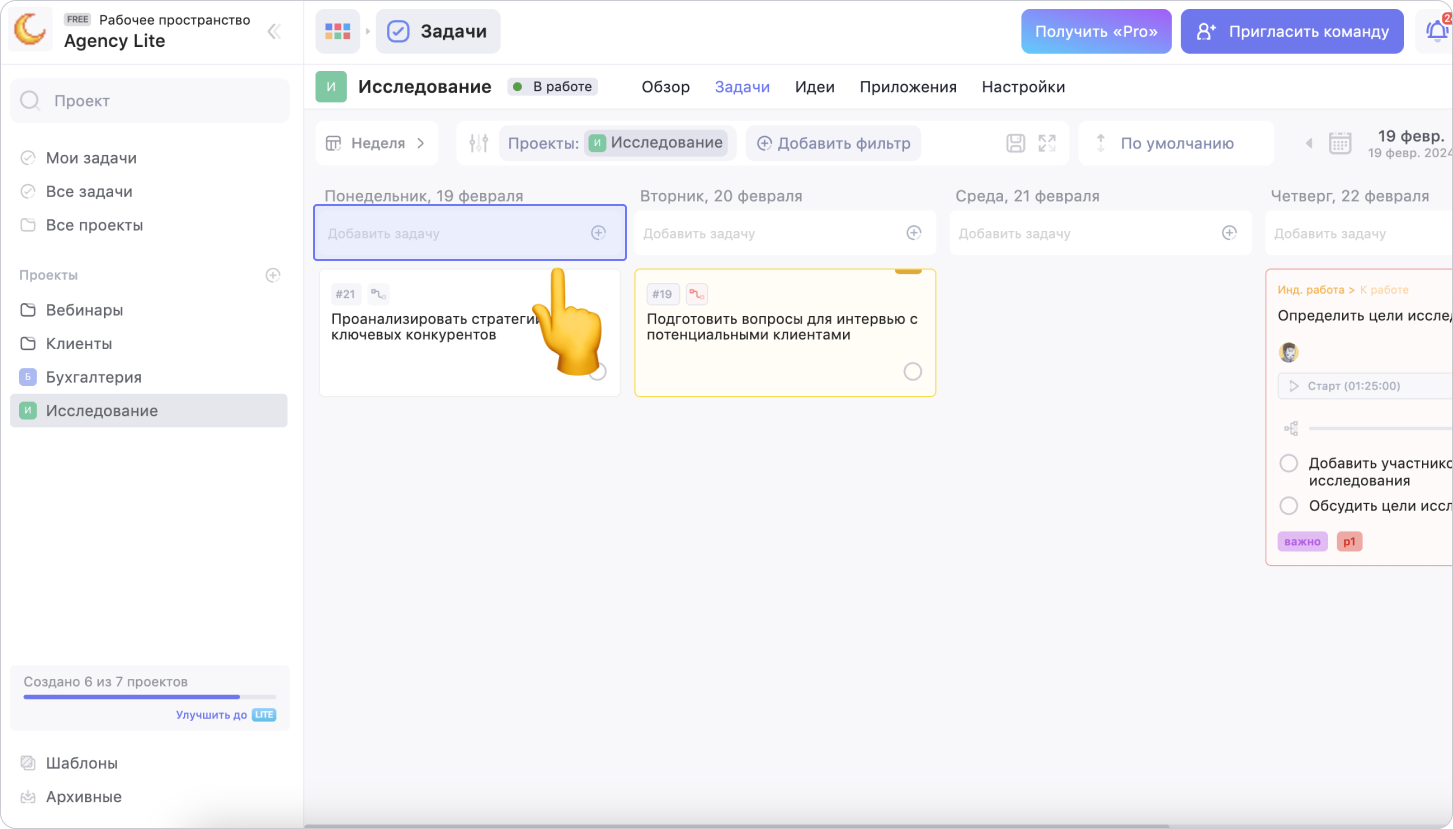Open the Проекты: Исследование filter chip
The width and height of the screenshot is (1453, 829).
point(617,143)
